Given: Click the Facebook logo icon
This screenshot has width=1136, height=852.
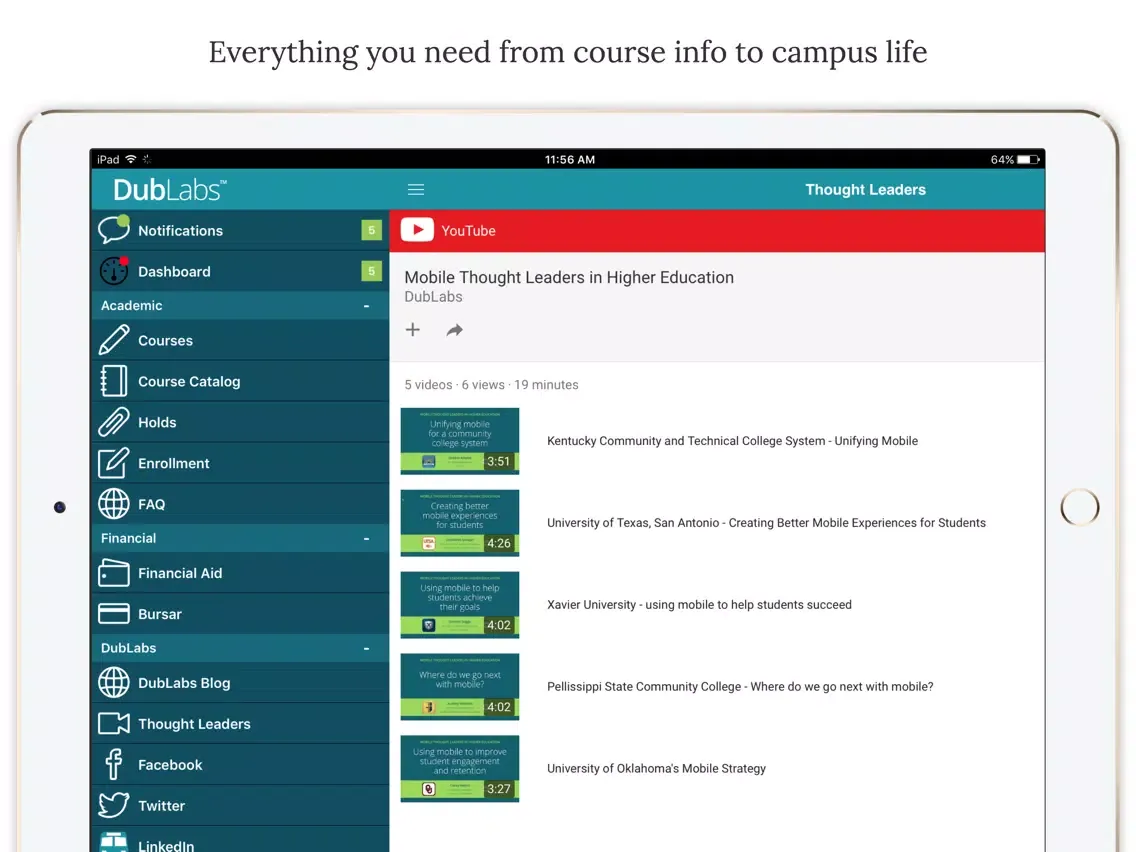Looking at the screenshot, I should click(x=114, y=764).
